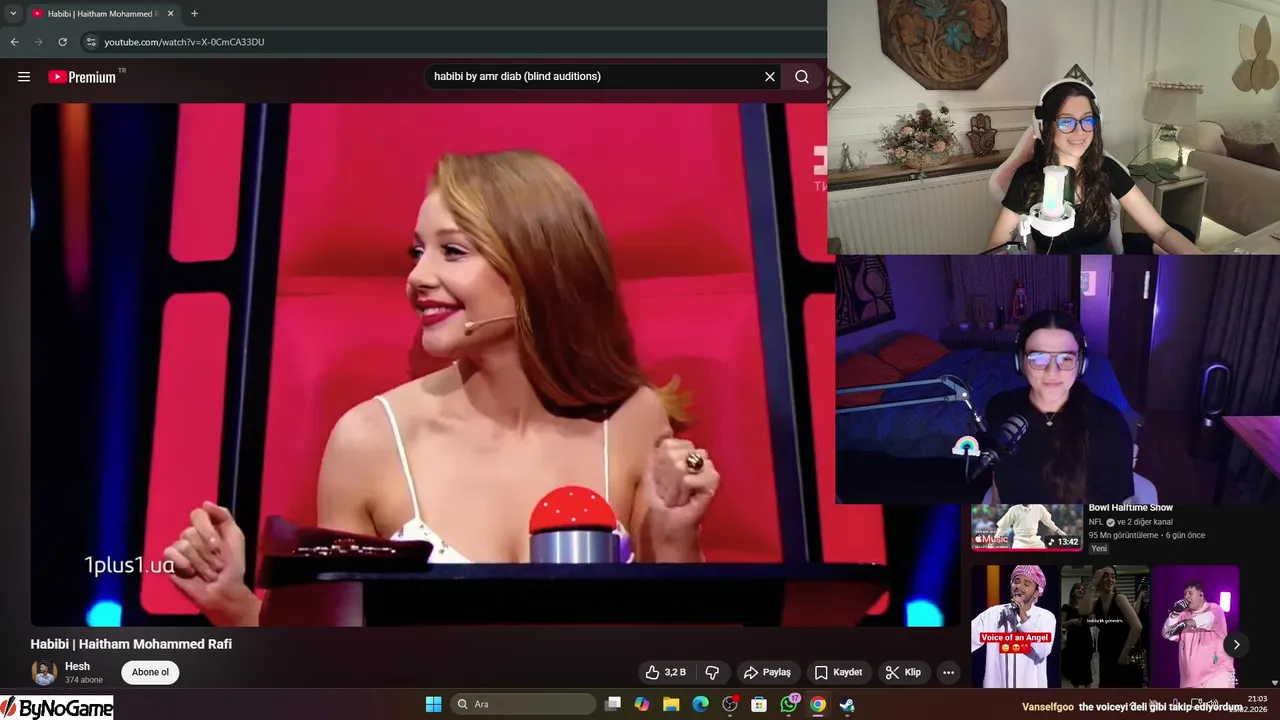Switch to Google Chrome on the taskbar
Viewport: 1280px width, 720px height.
tap(818, 704)
